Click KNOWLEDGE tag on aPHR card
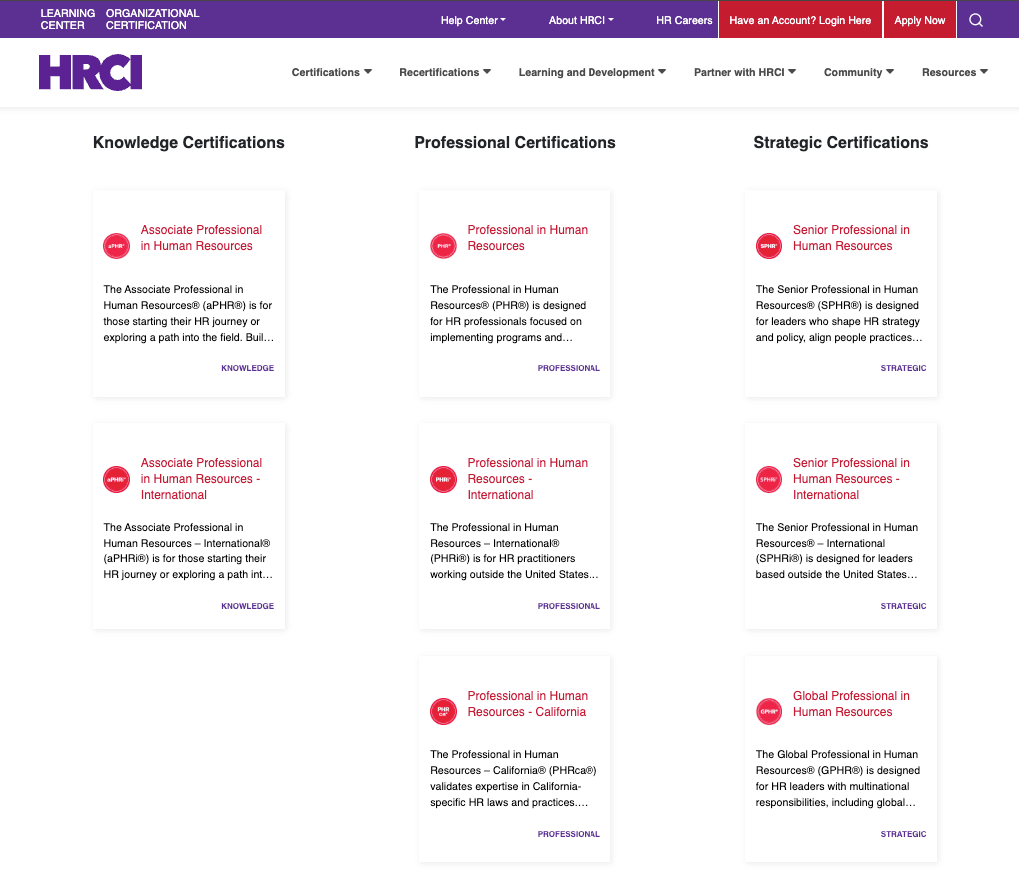Image resolution: width=1019 pixels, height=885 pixels. (x=248, y=368)
